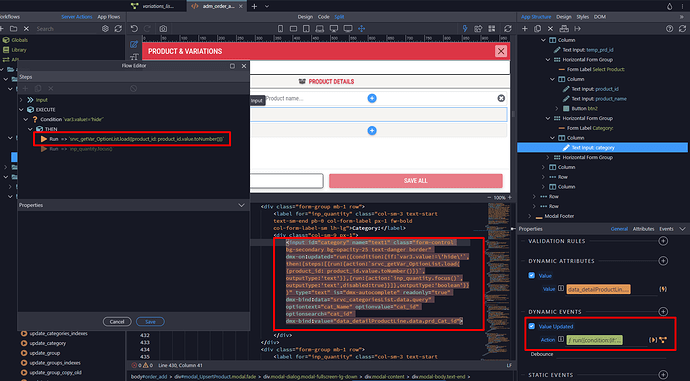Click plus icon next to Validation Rules
Image resolution: width=690 pixels, height=381 pixels.
point(663,241)
